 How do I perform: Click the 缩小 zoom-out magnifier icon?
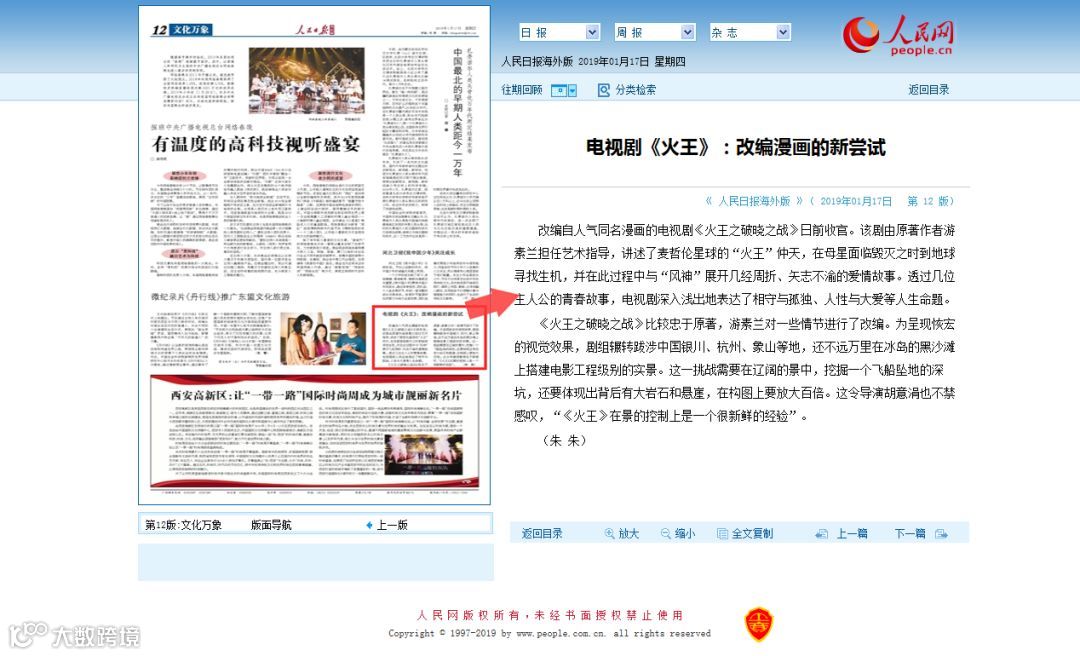665,533
